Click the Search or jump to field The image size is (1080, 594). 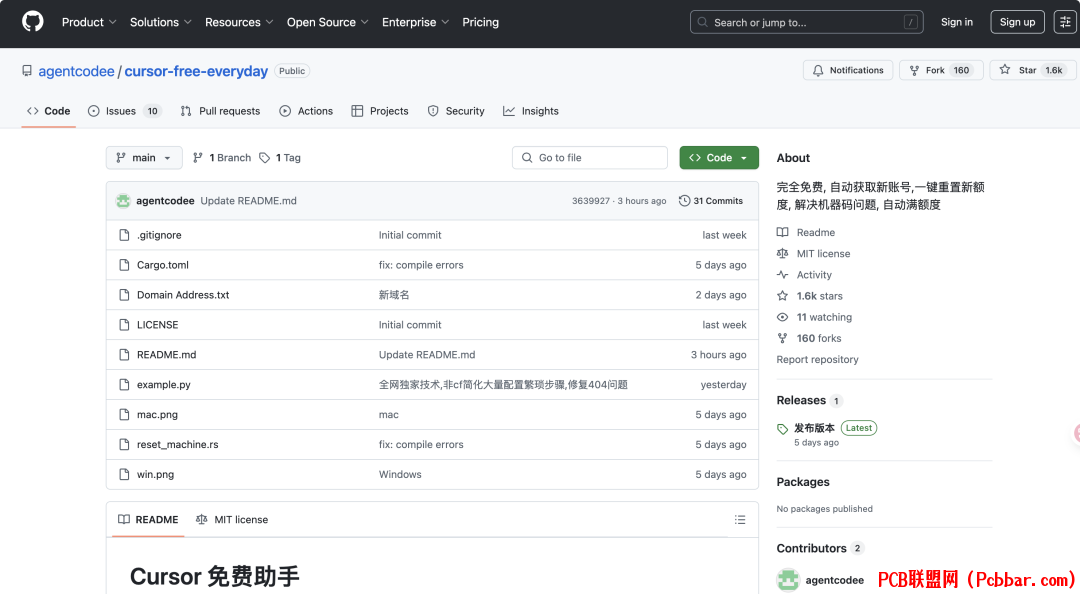point(807,22)
